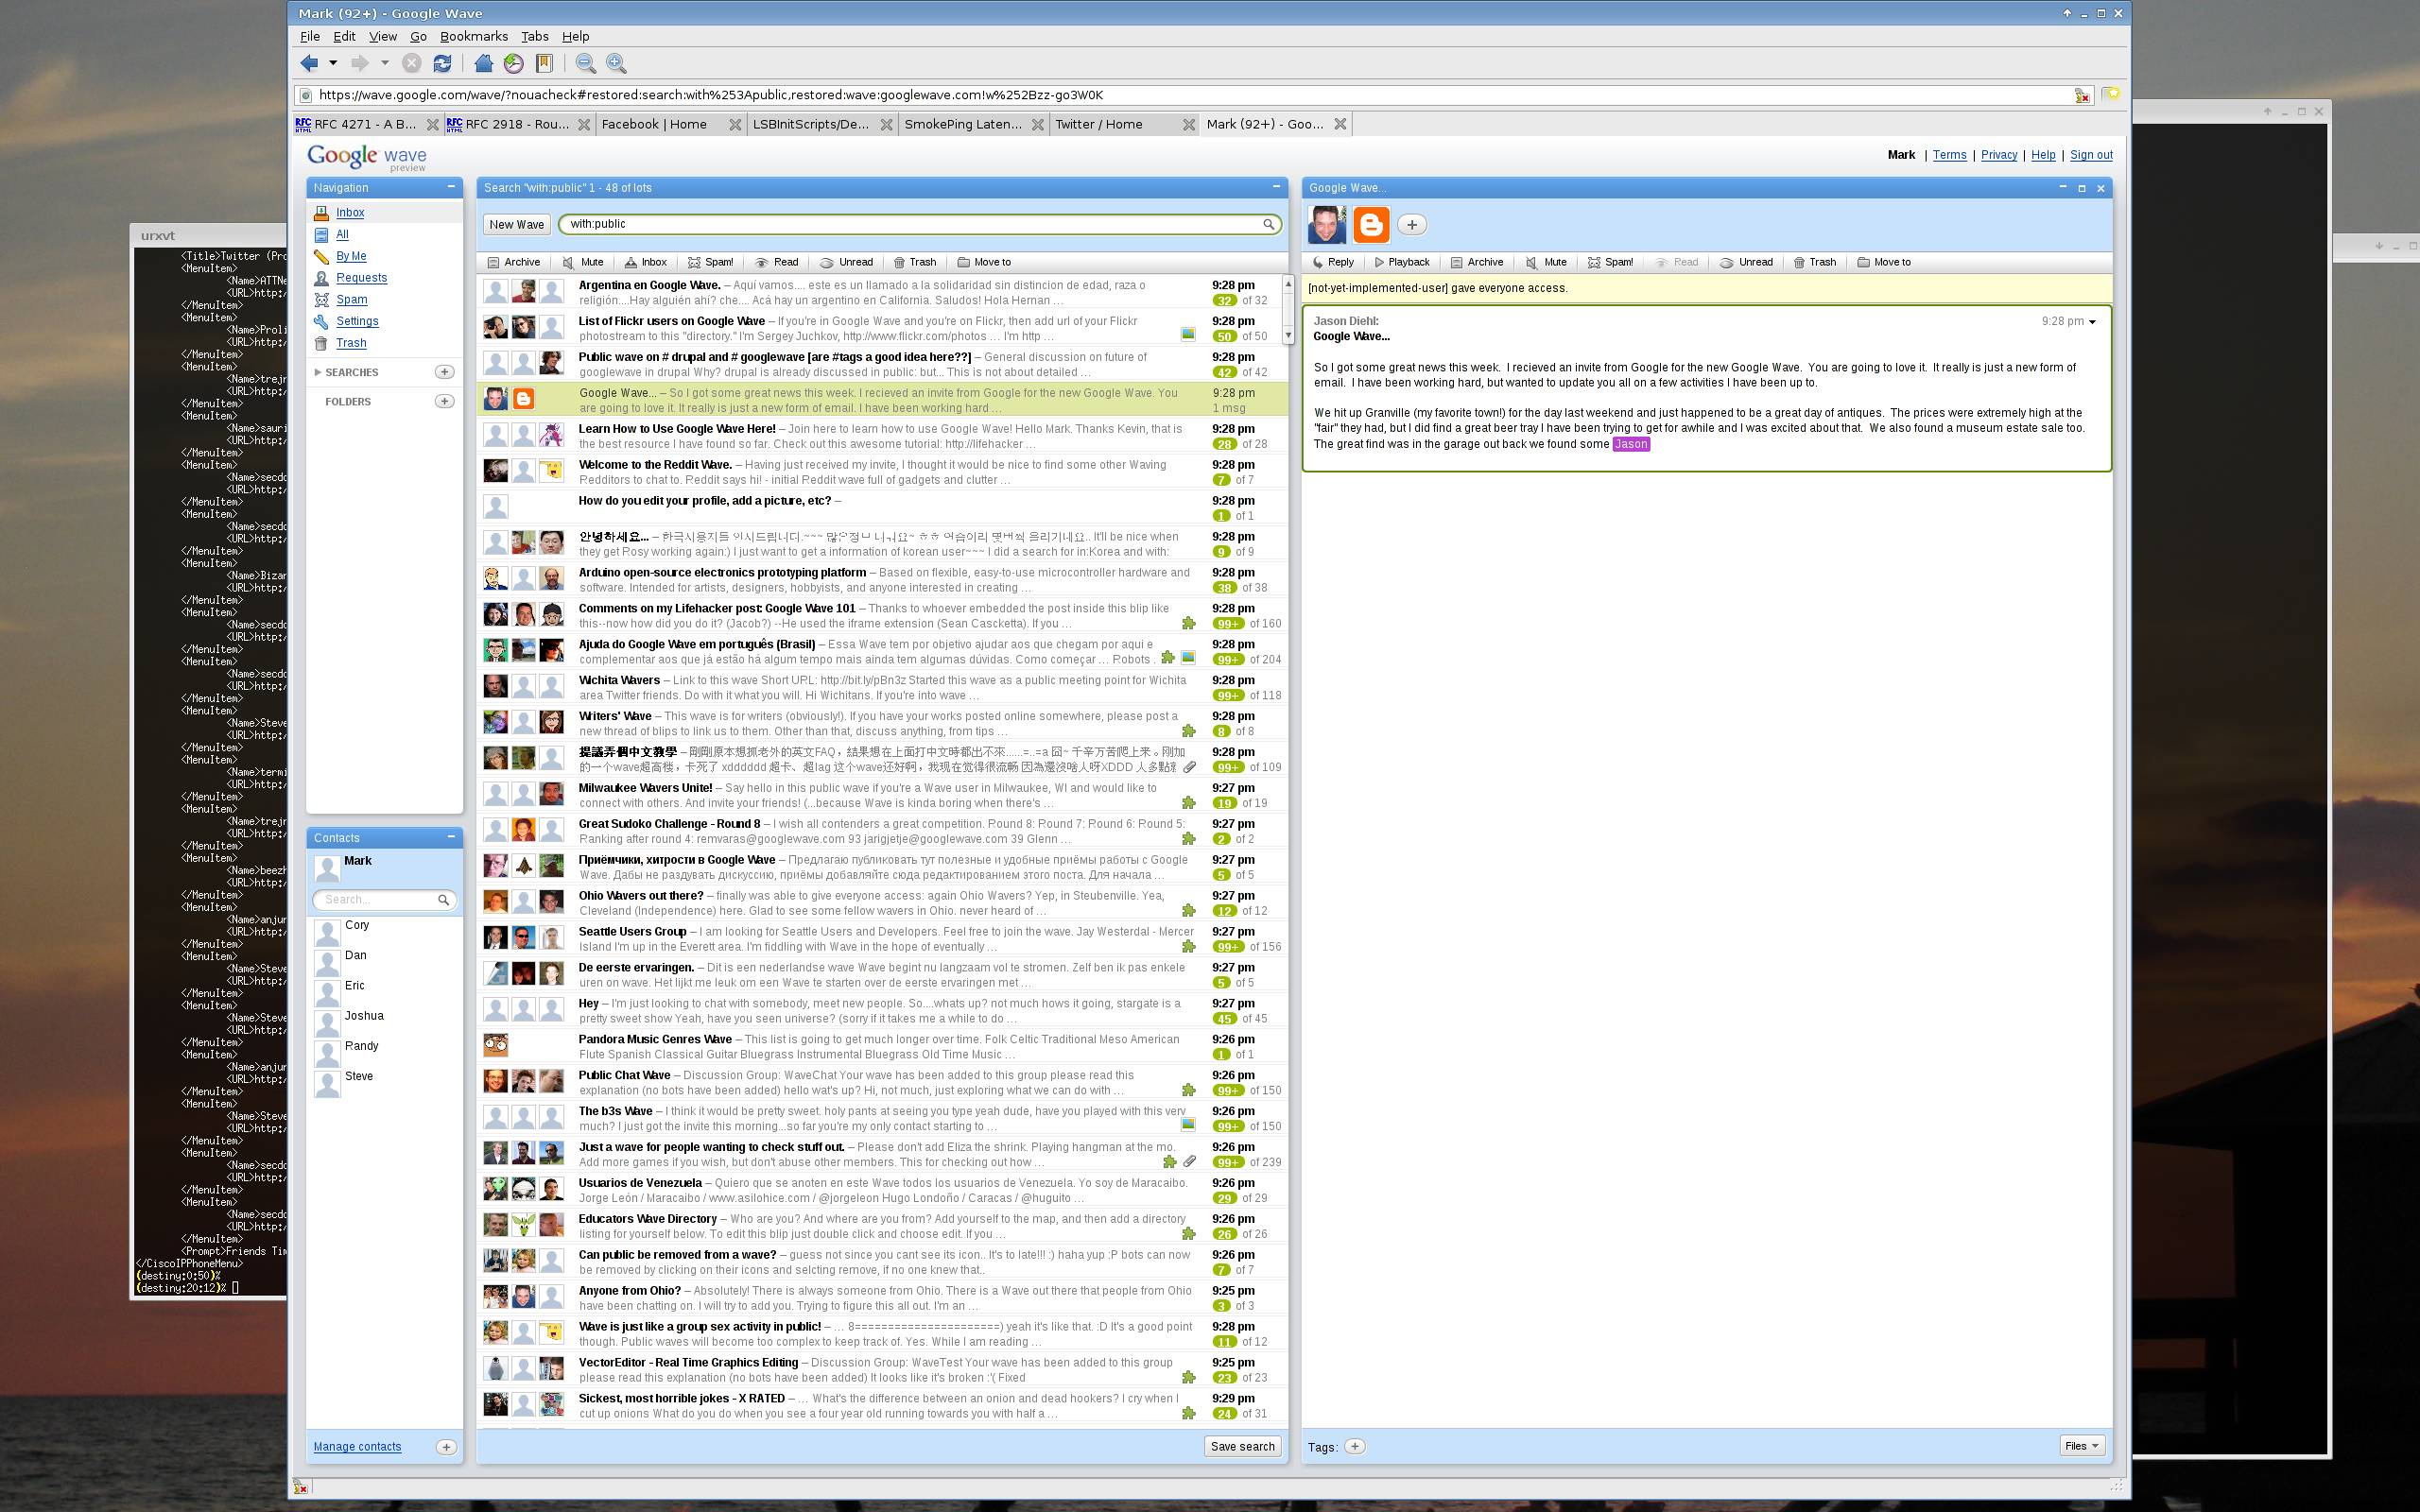This screenshot has height=1512, width=2420.
Task: Click the plus button to add participant
Action: (1412, 225)
